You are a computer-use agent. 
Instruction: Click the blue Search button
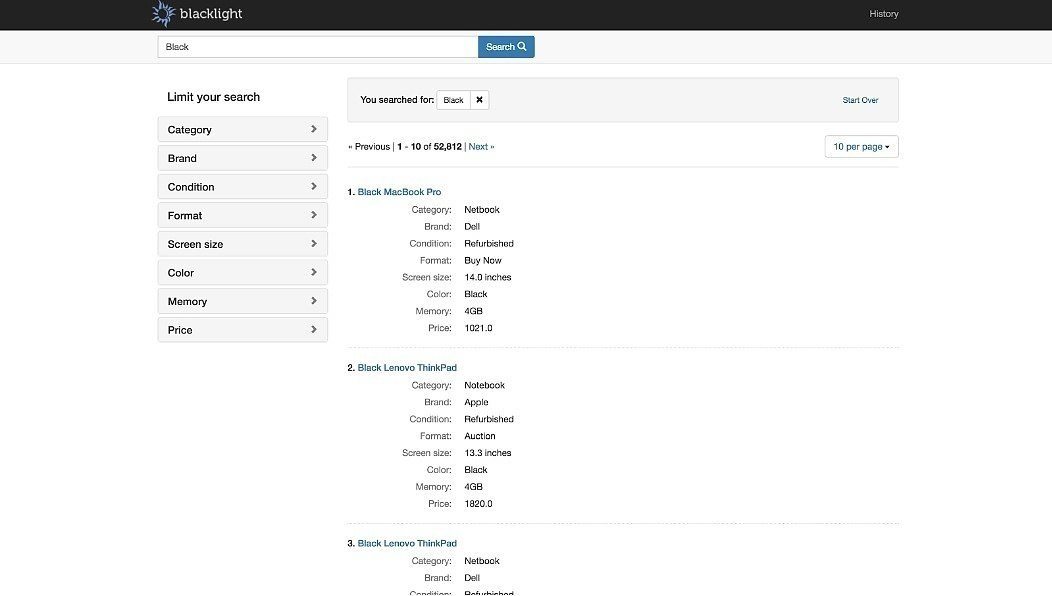coord(506,47)
